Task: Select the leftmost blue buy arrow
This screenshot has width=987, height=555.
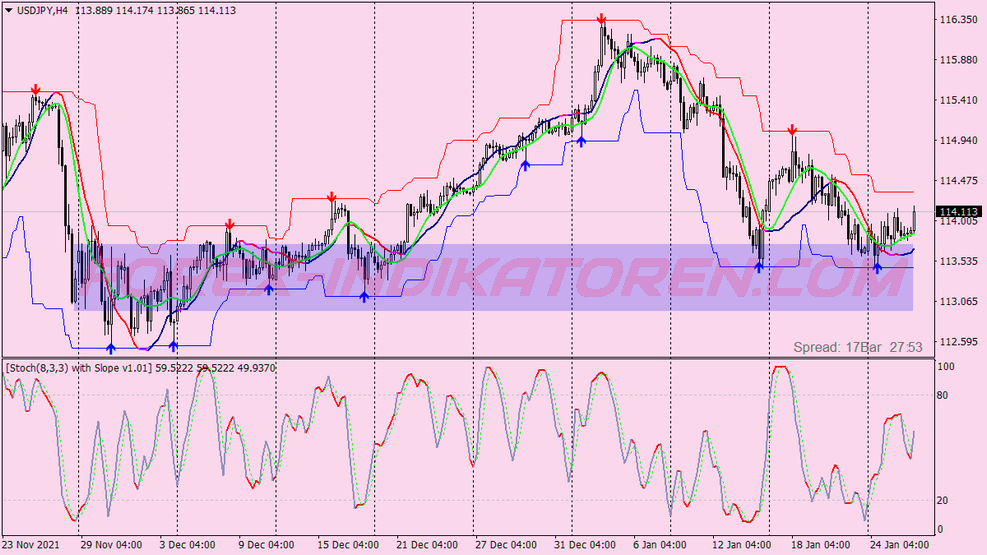Action: [110, 347]
